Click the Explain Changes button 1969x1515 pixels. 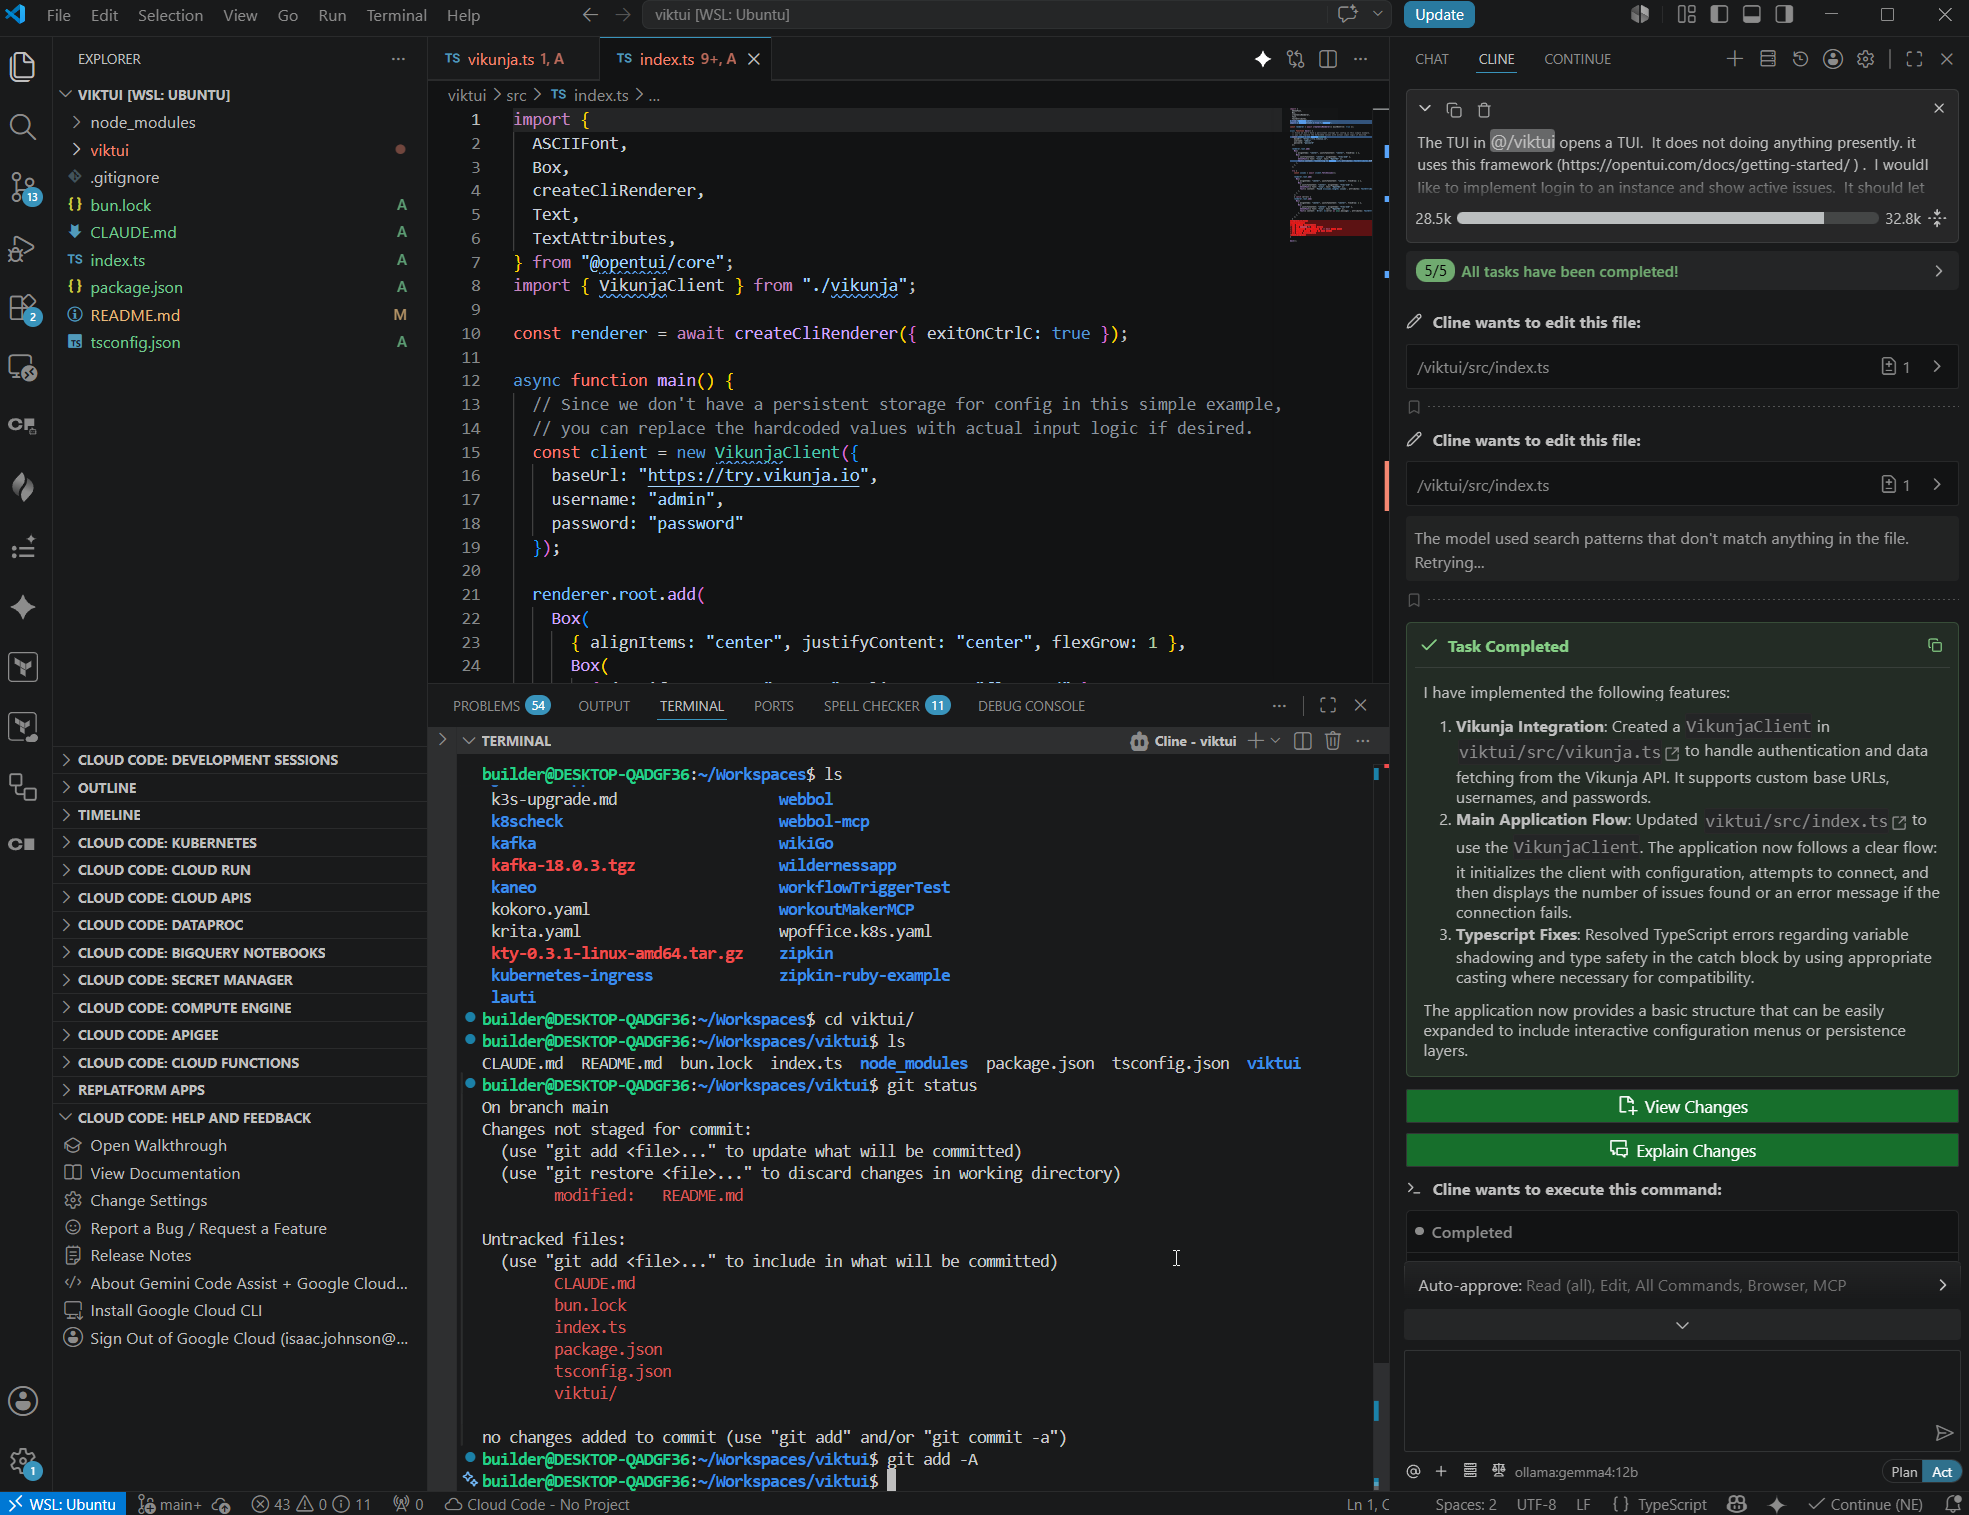[x=1682, y=1151]
